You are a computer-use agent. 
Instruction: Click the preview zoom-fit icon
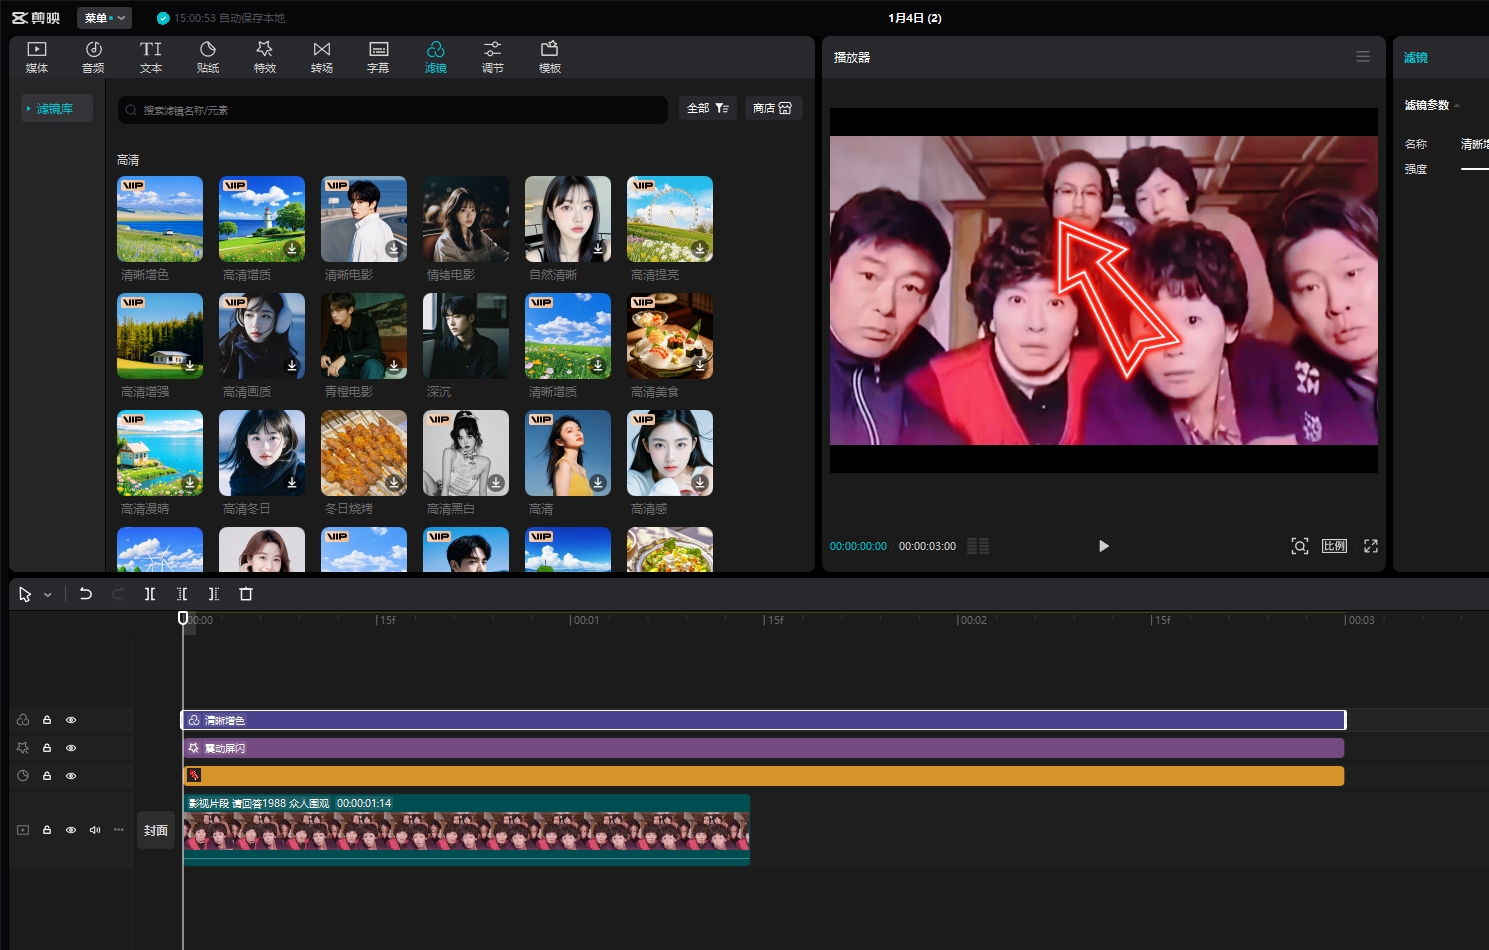pos(1299,546)
